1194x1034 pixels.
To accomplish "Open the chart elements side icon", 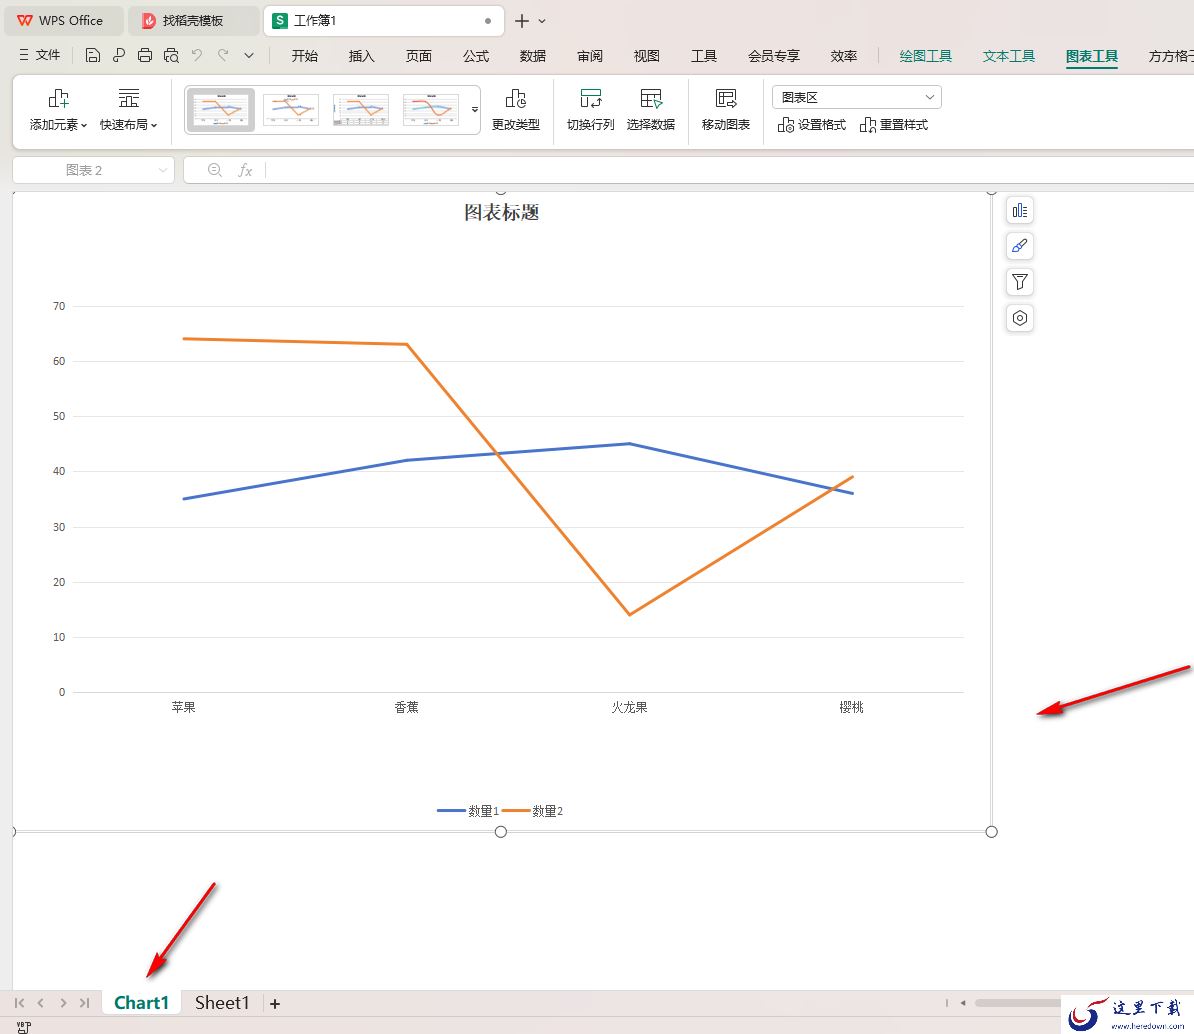I will point(1020,211).
